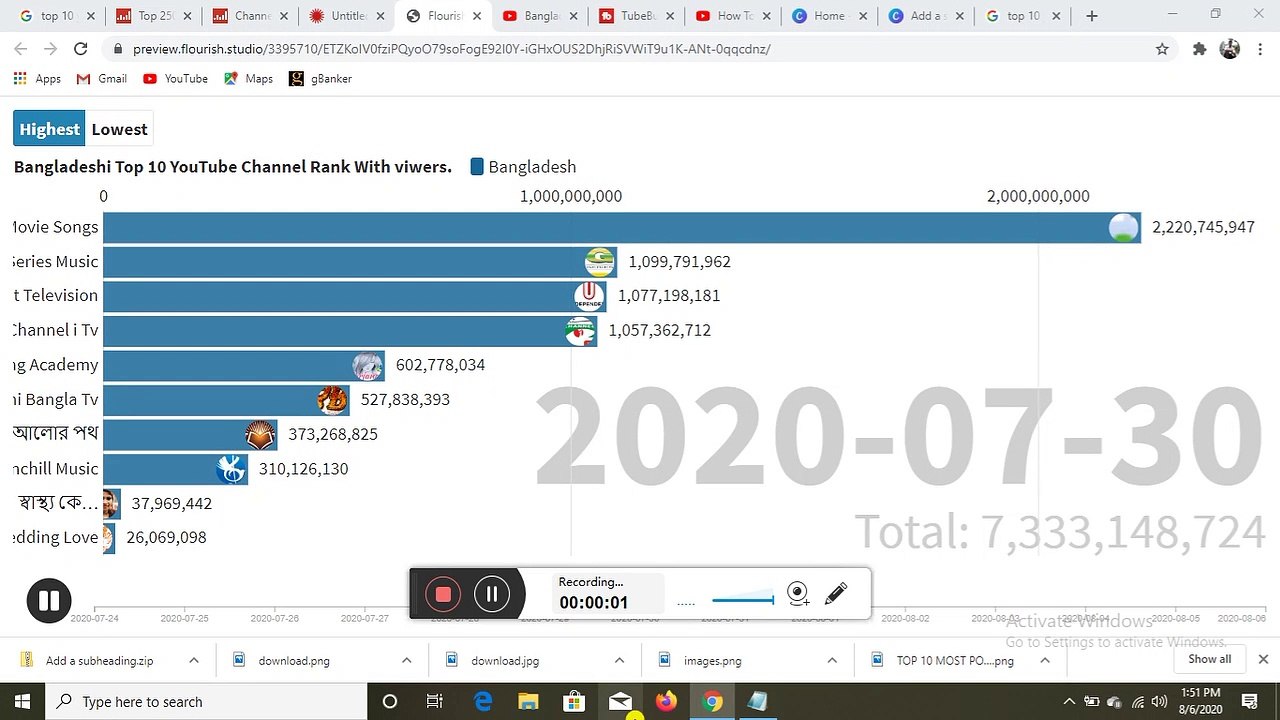Click the Windows search box
The height and width of the screenshot is (720, 1280).
(207, 702)
